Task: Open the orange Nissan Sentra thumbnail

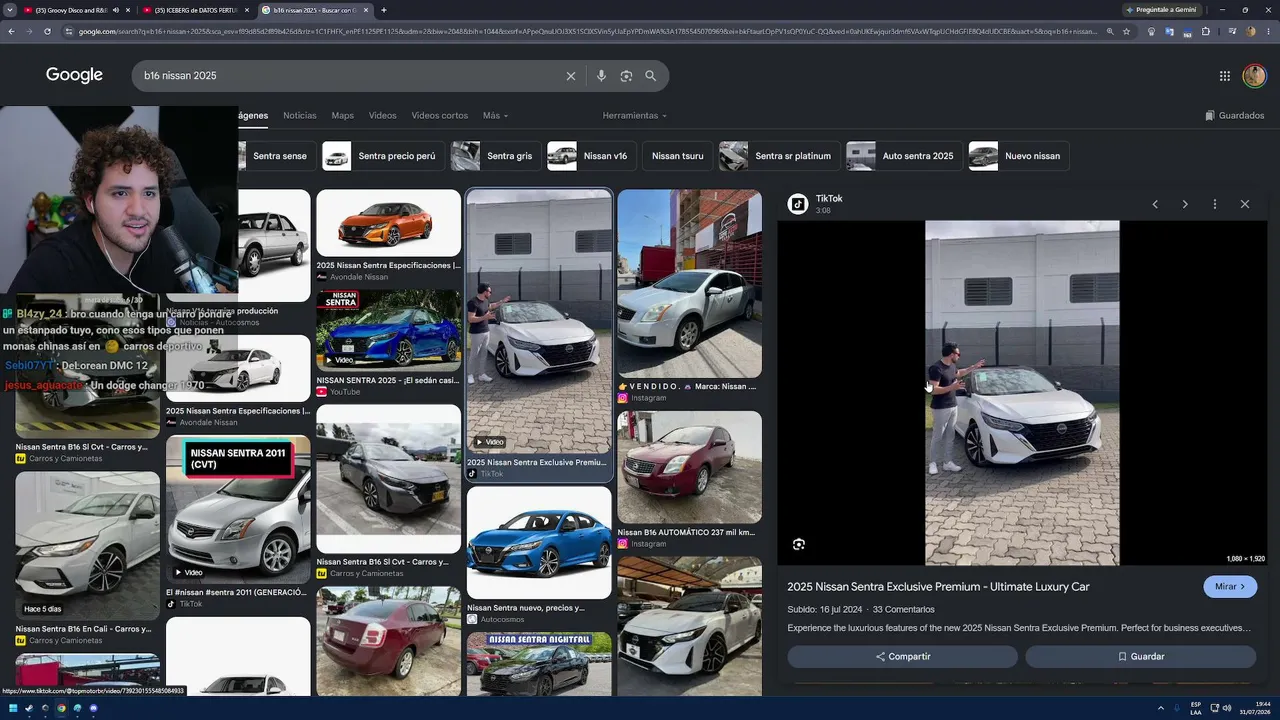Action: (x=388, y=223)
